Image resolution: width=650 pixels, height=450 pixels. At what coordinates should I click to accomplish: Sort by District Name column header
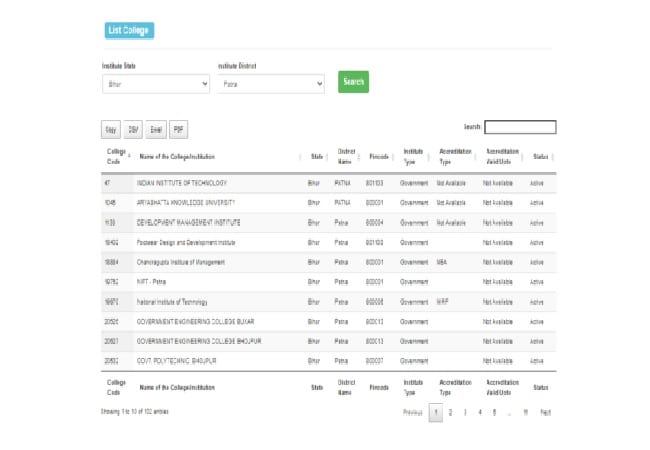coord(346,156)
